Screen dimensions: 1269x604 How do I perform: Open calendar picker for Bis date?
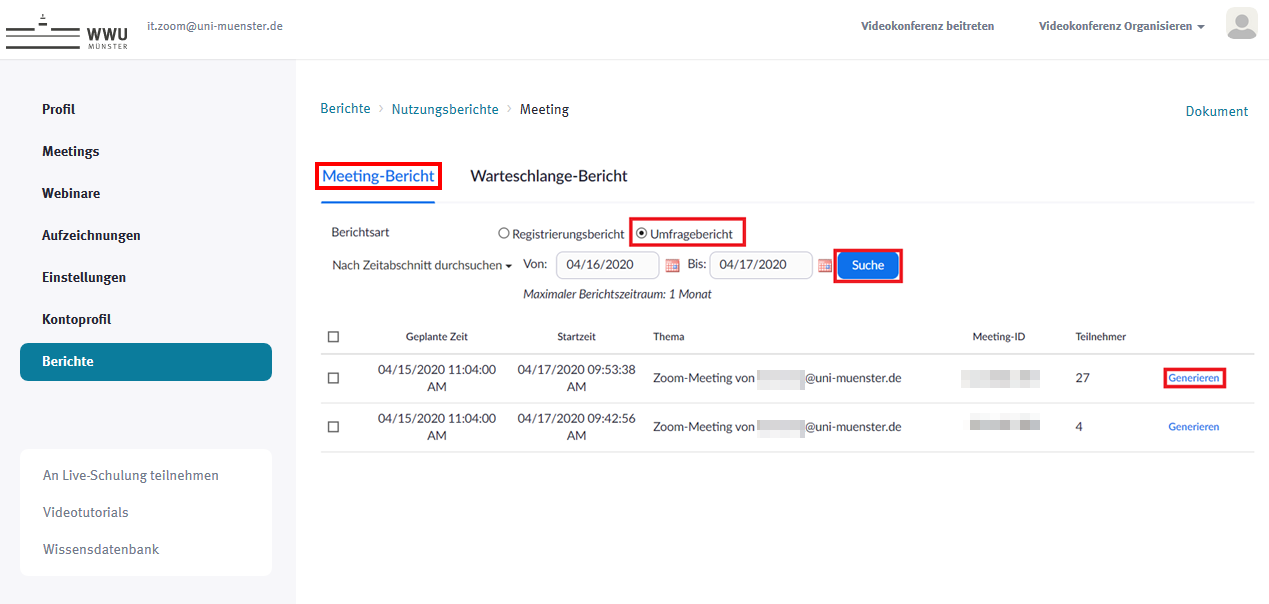[824, 265]
